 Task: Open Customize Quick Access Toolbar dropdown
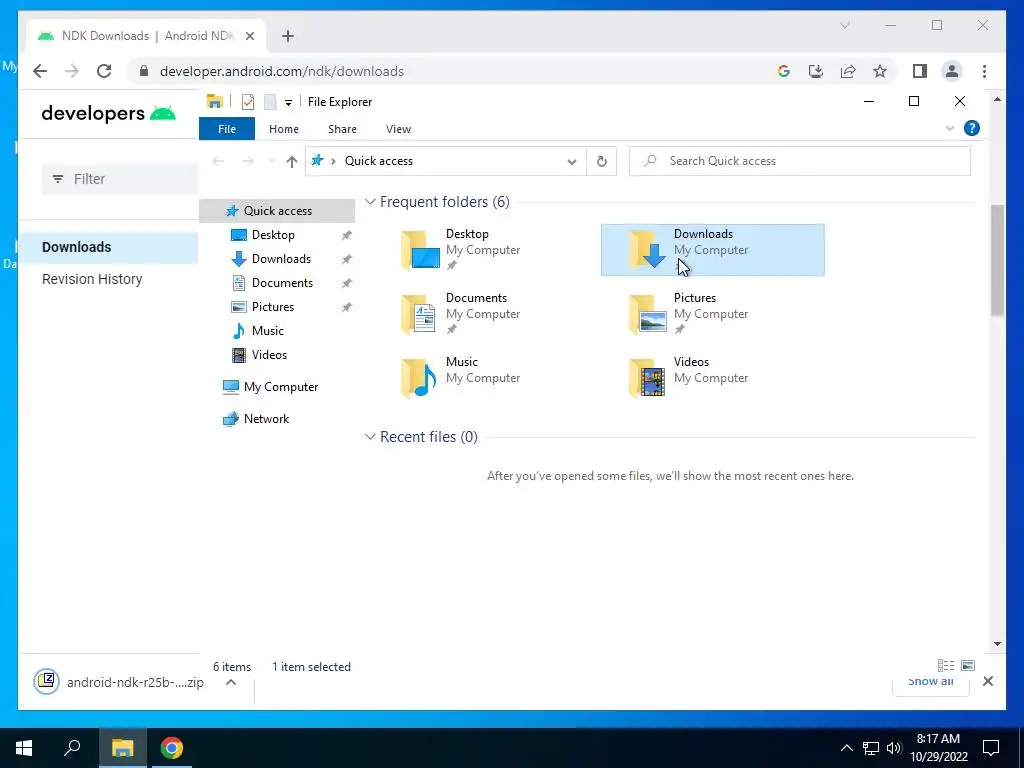(288, 103)
